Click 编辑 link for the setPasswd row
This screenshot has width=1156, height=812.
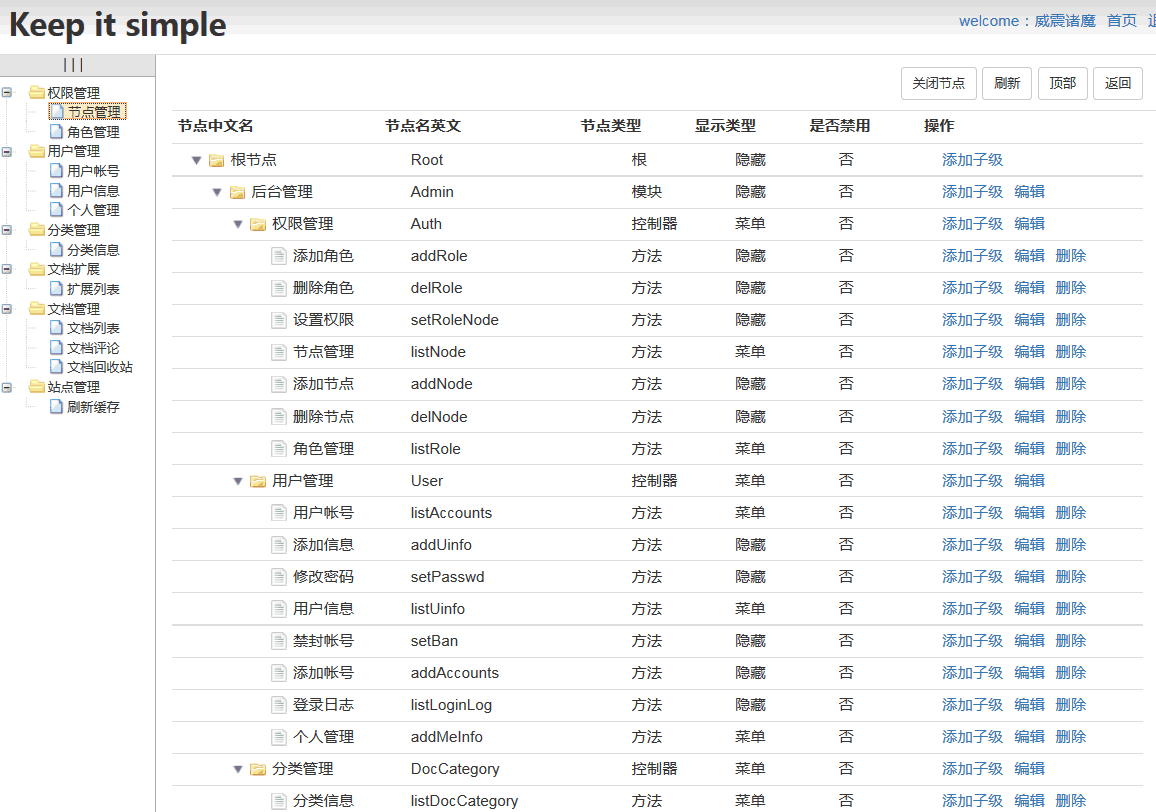point(1029,577)
